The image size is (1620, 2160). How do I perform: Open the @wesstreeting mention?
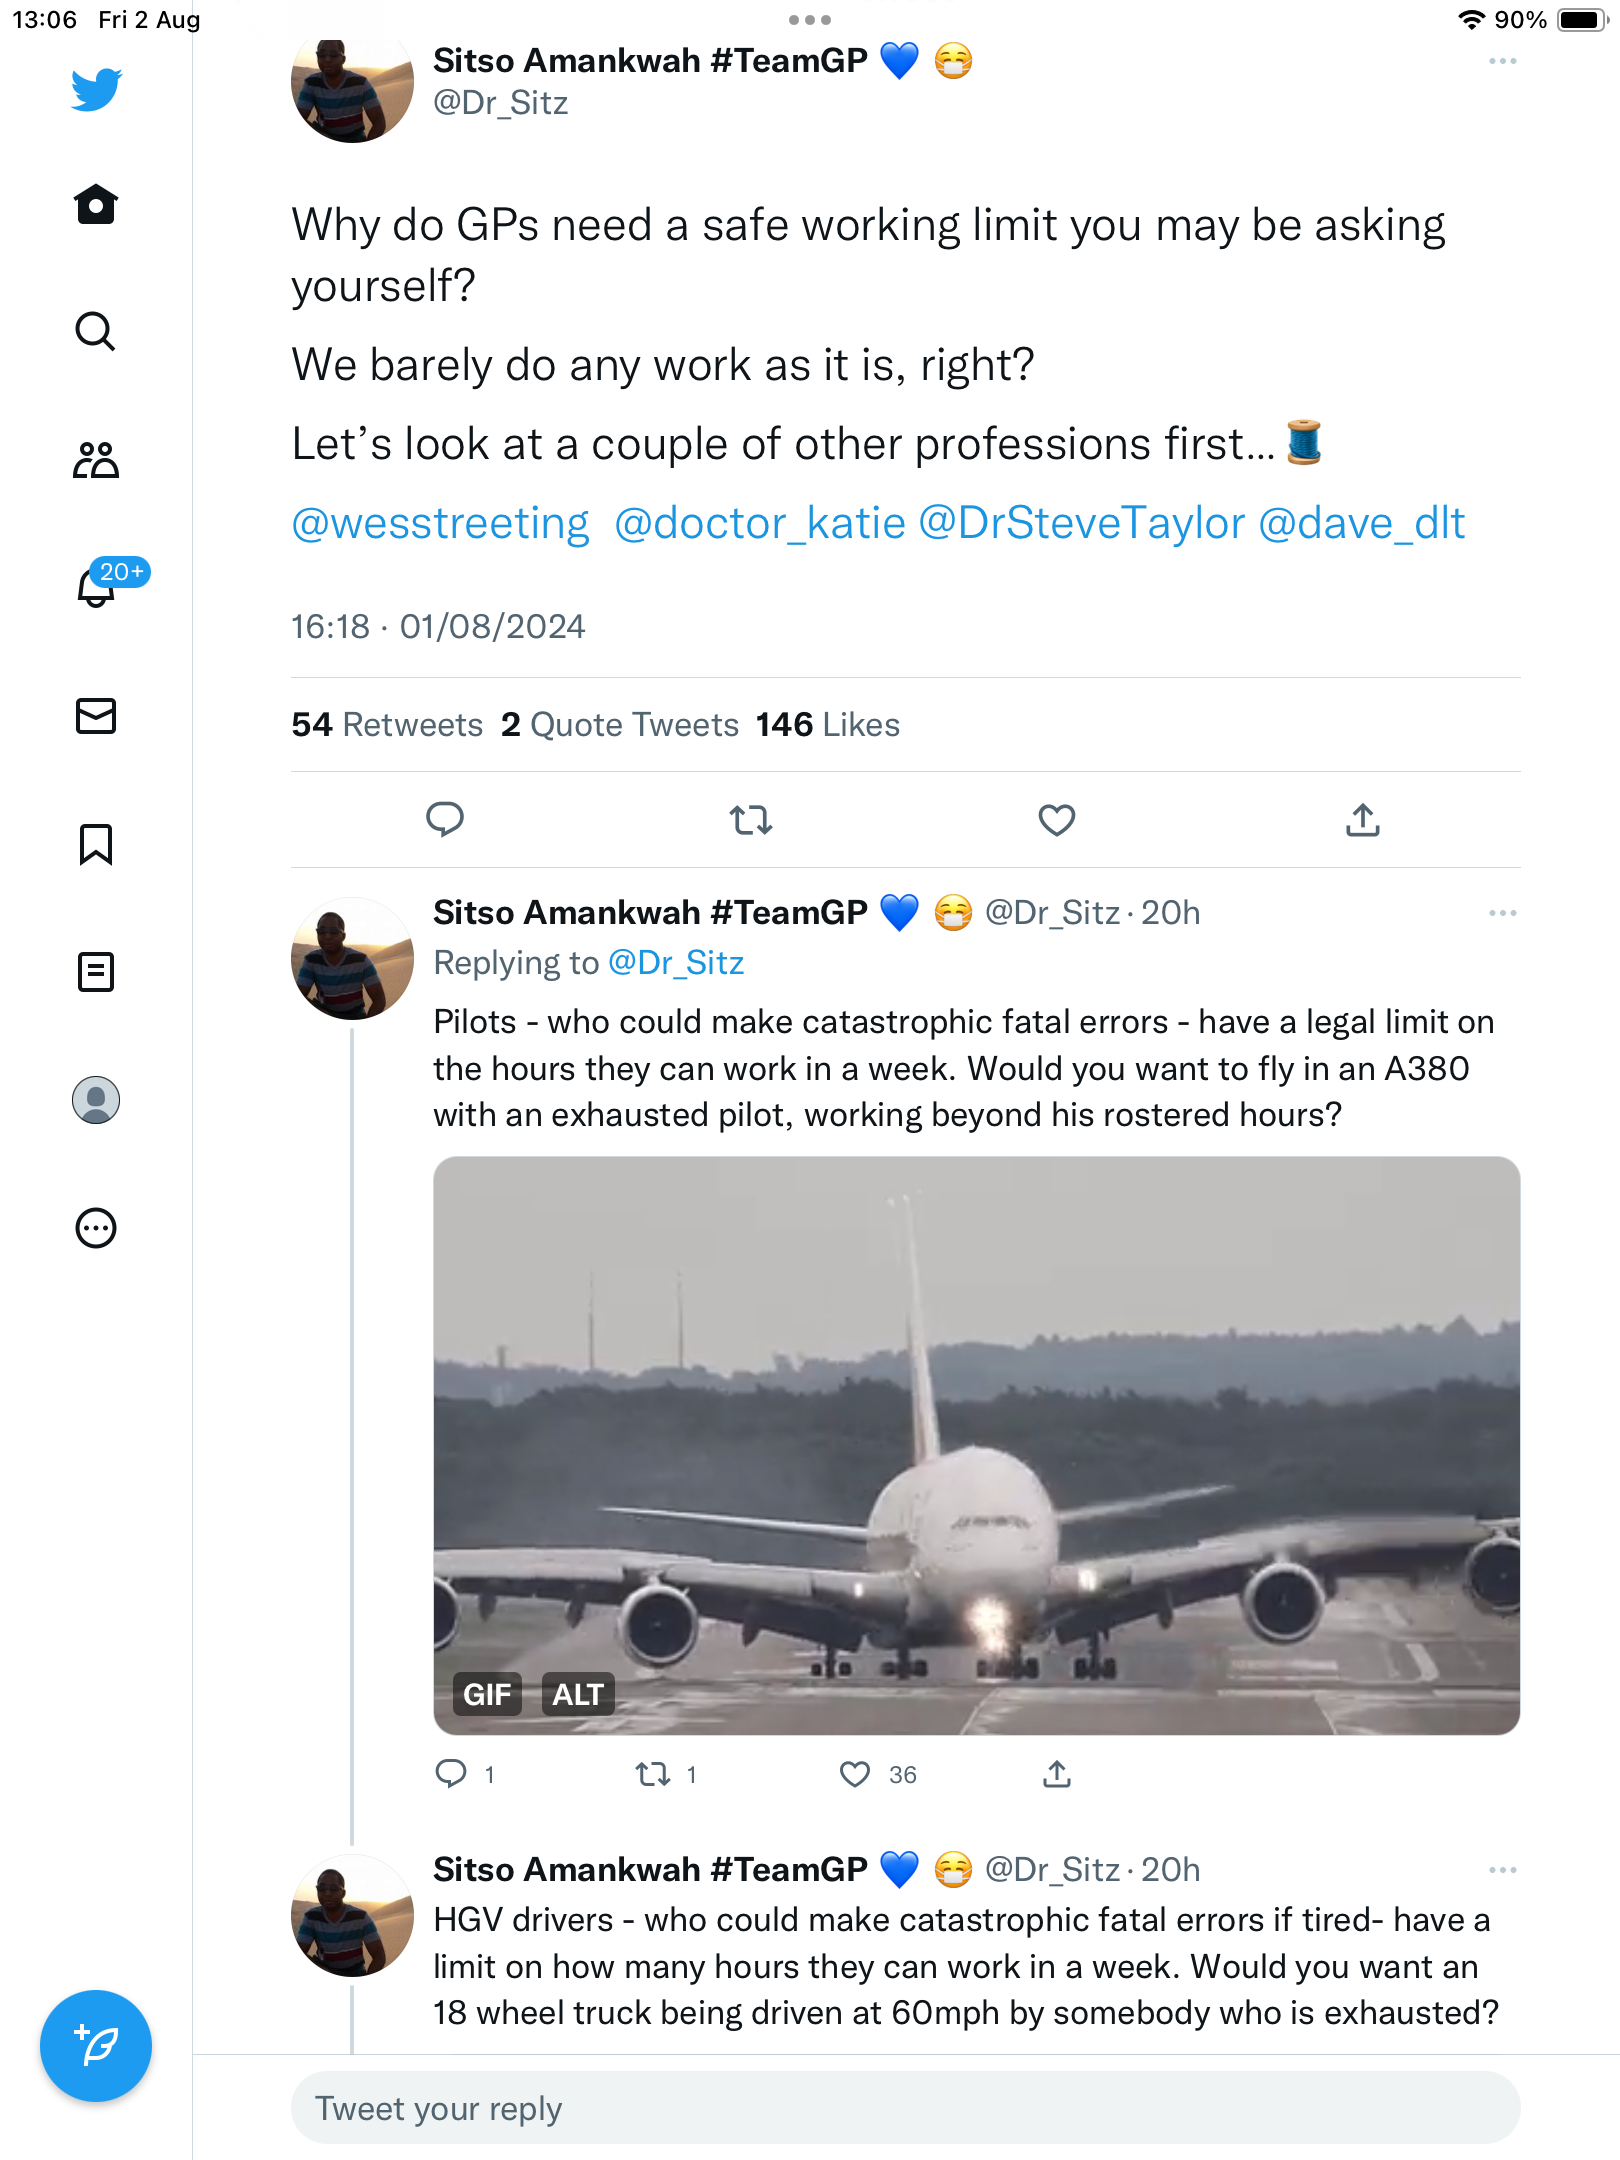(440, 523)
